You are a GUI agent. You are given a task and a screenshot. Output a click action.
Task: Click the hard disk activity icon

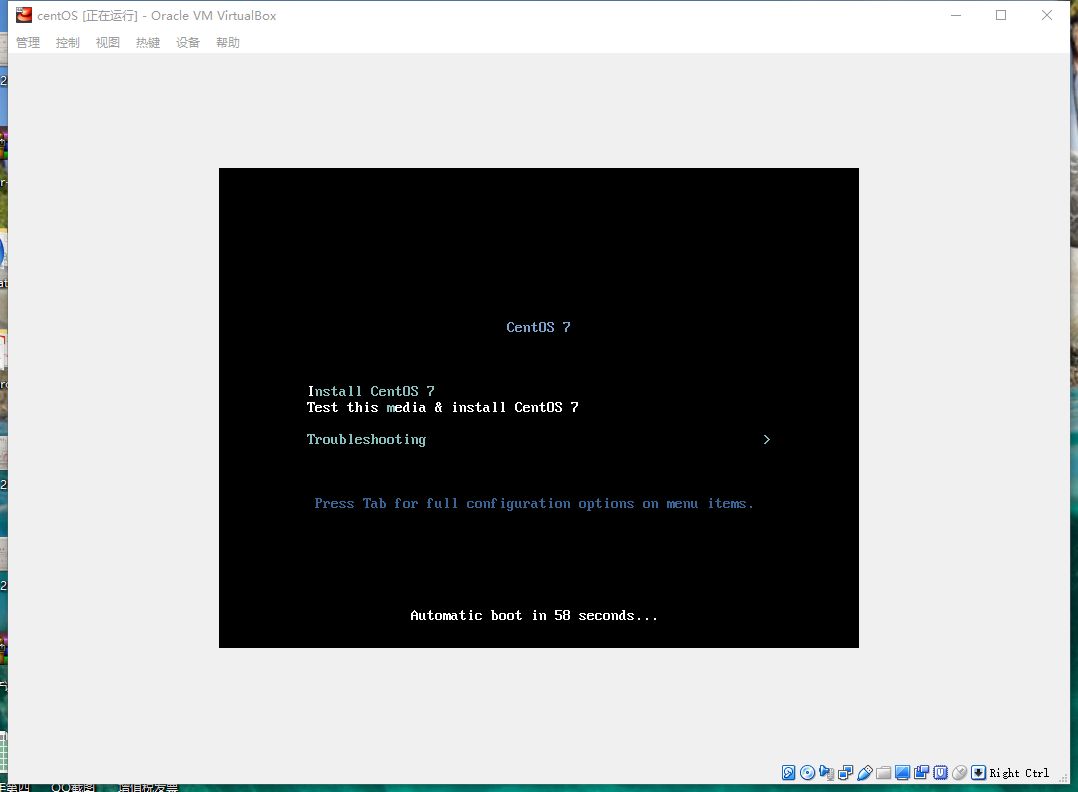point(788,773)
